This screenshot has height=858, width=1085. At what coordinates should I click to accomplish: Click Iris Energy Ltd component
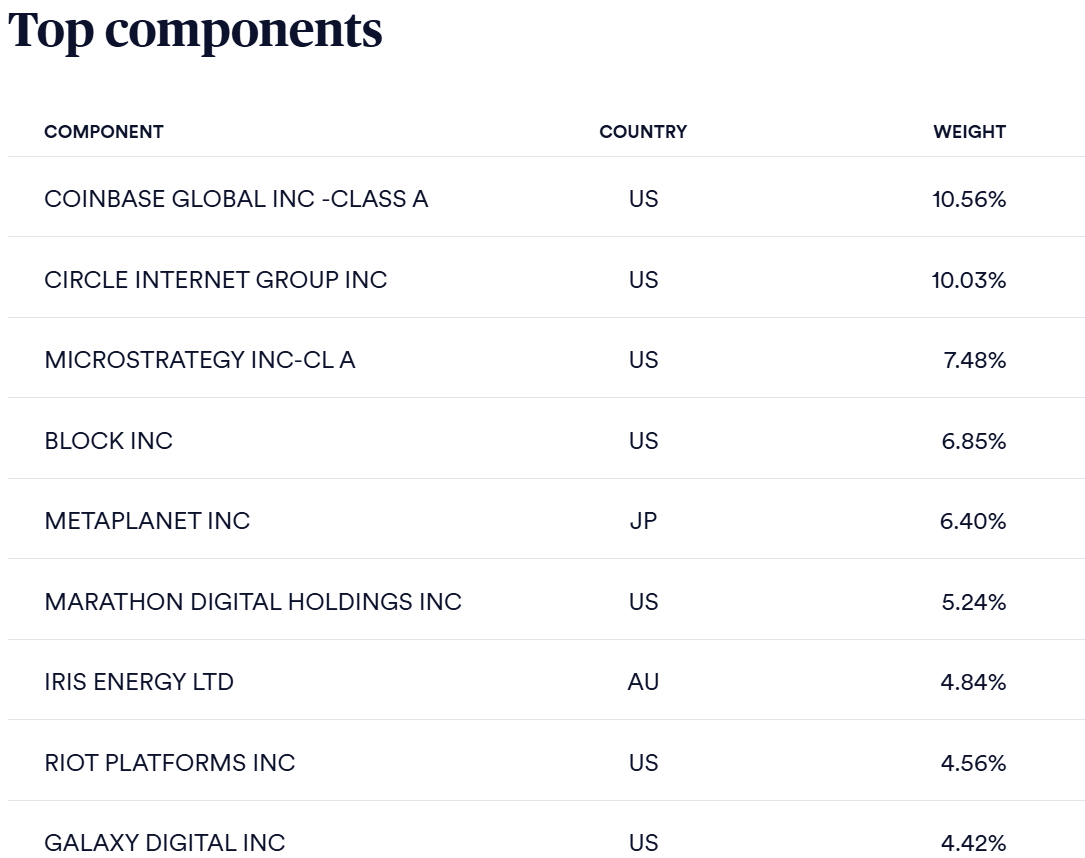(x=139, y=682)
